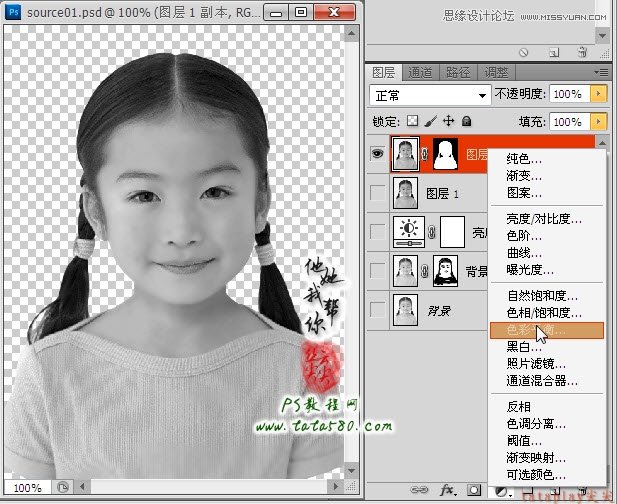The height and width of the screenshot is (504, 617).
Task: Click canvas horizontal scroll right arrow
Action: coord(335,487)
